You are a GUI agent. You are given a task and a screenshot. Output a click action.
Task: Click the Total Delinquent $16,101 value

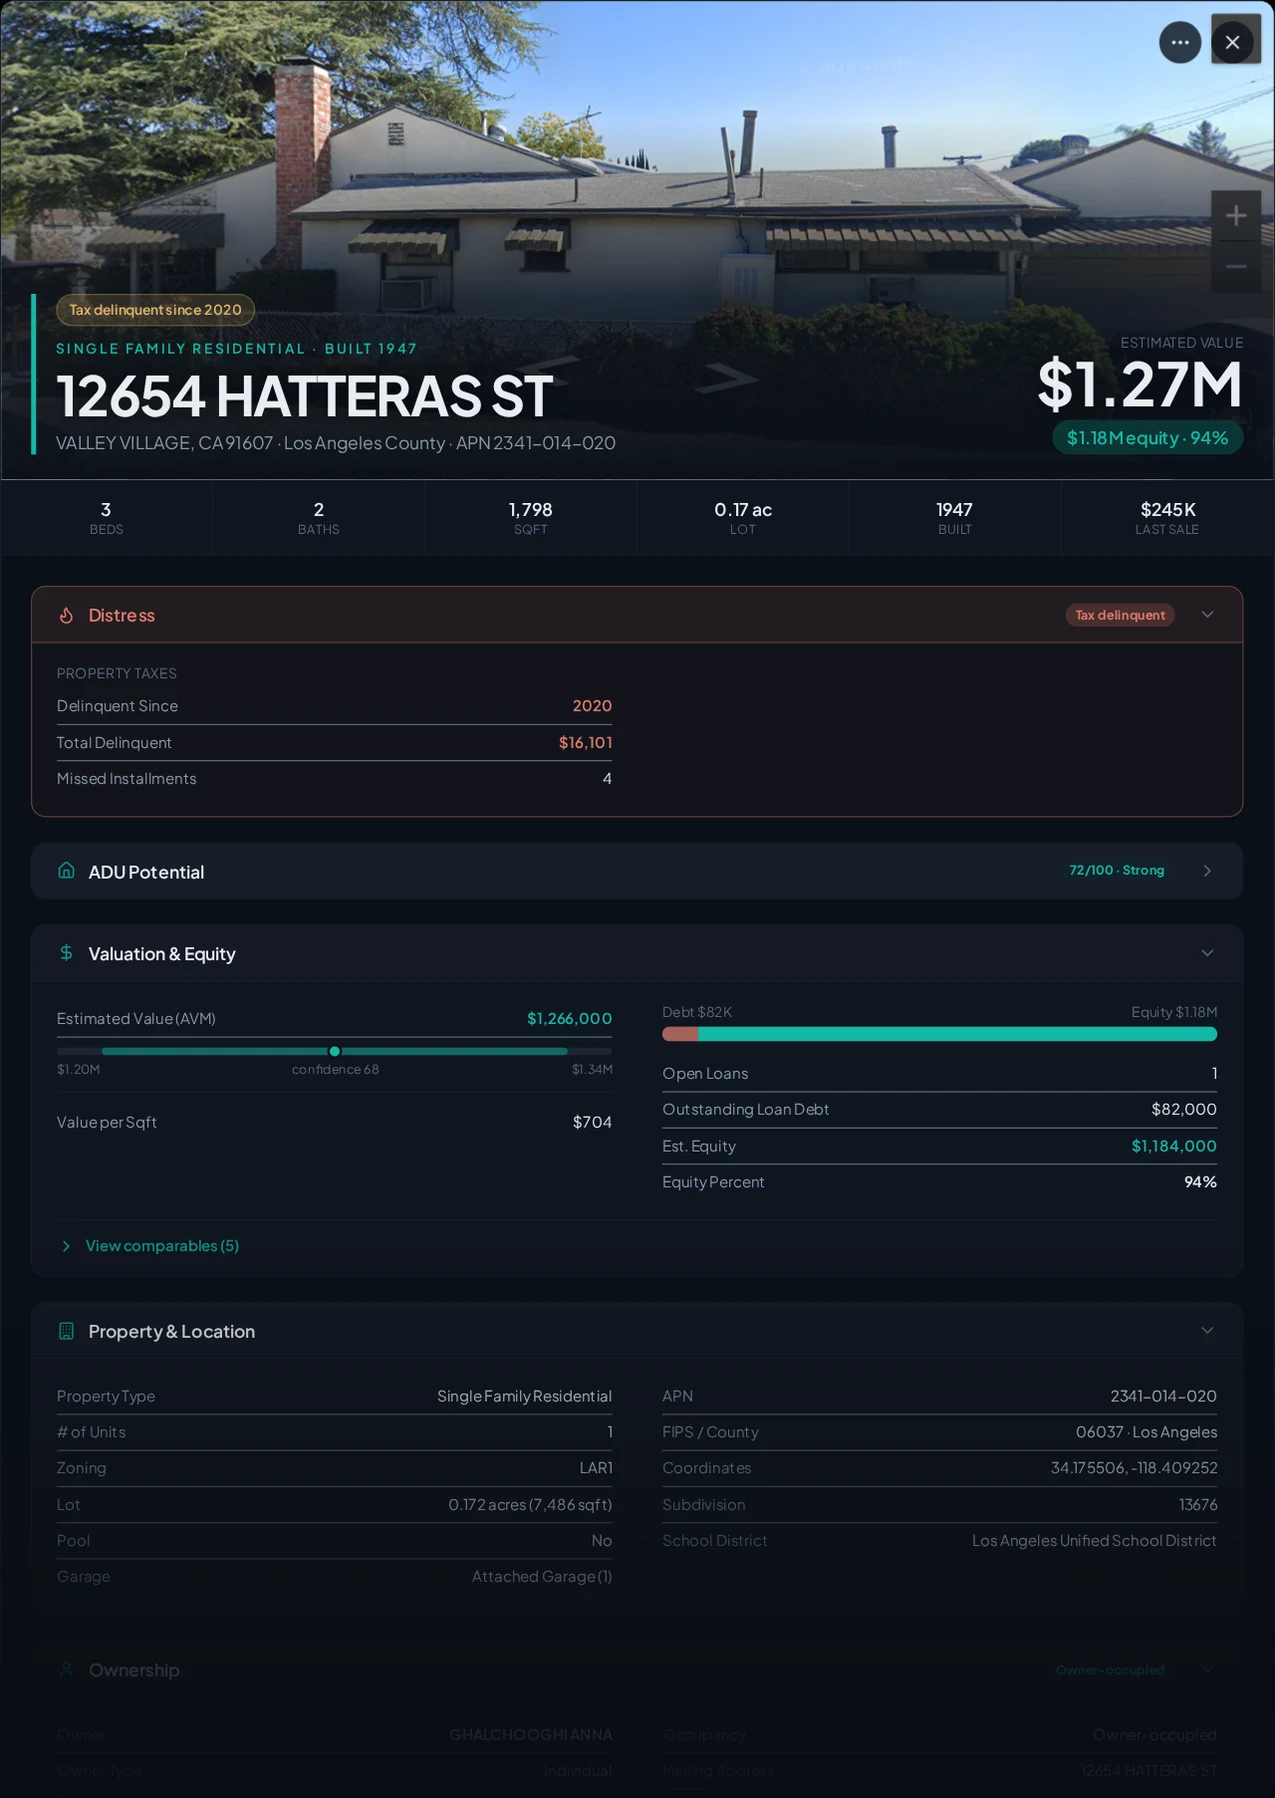(x=585, y=742)
